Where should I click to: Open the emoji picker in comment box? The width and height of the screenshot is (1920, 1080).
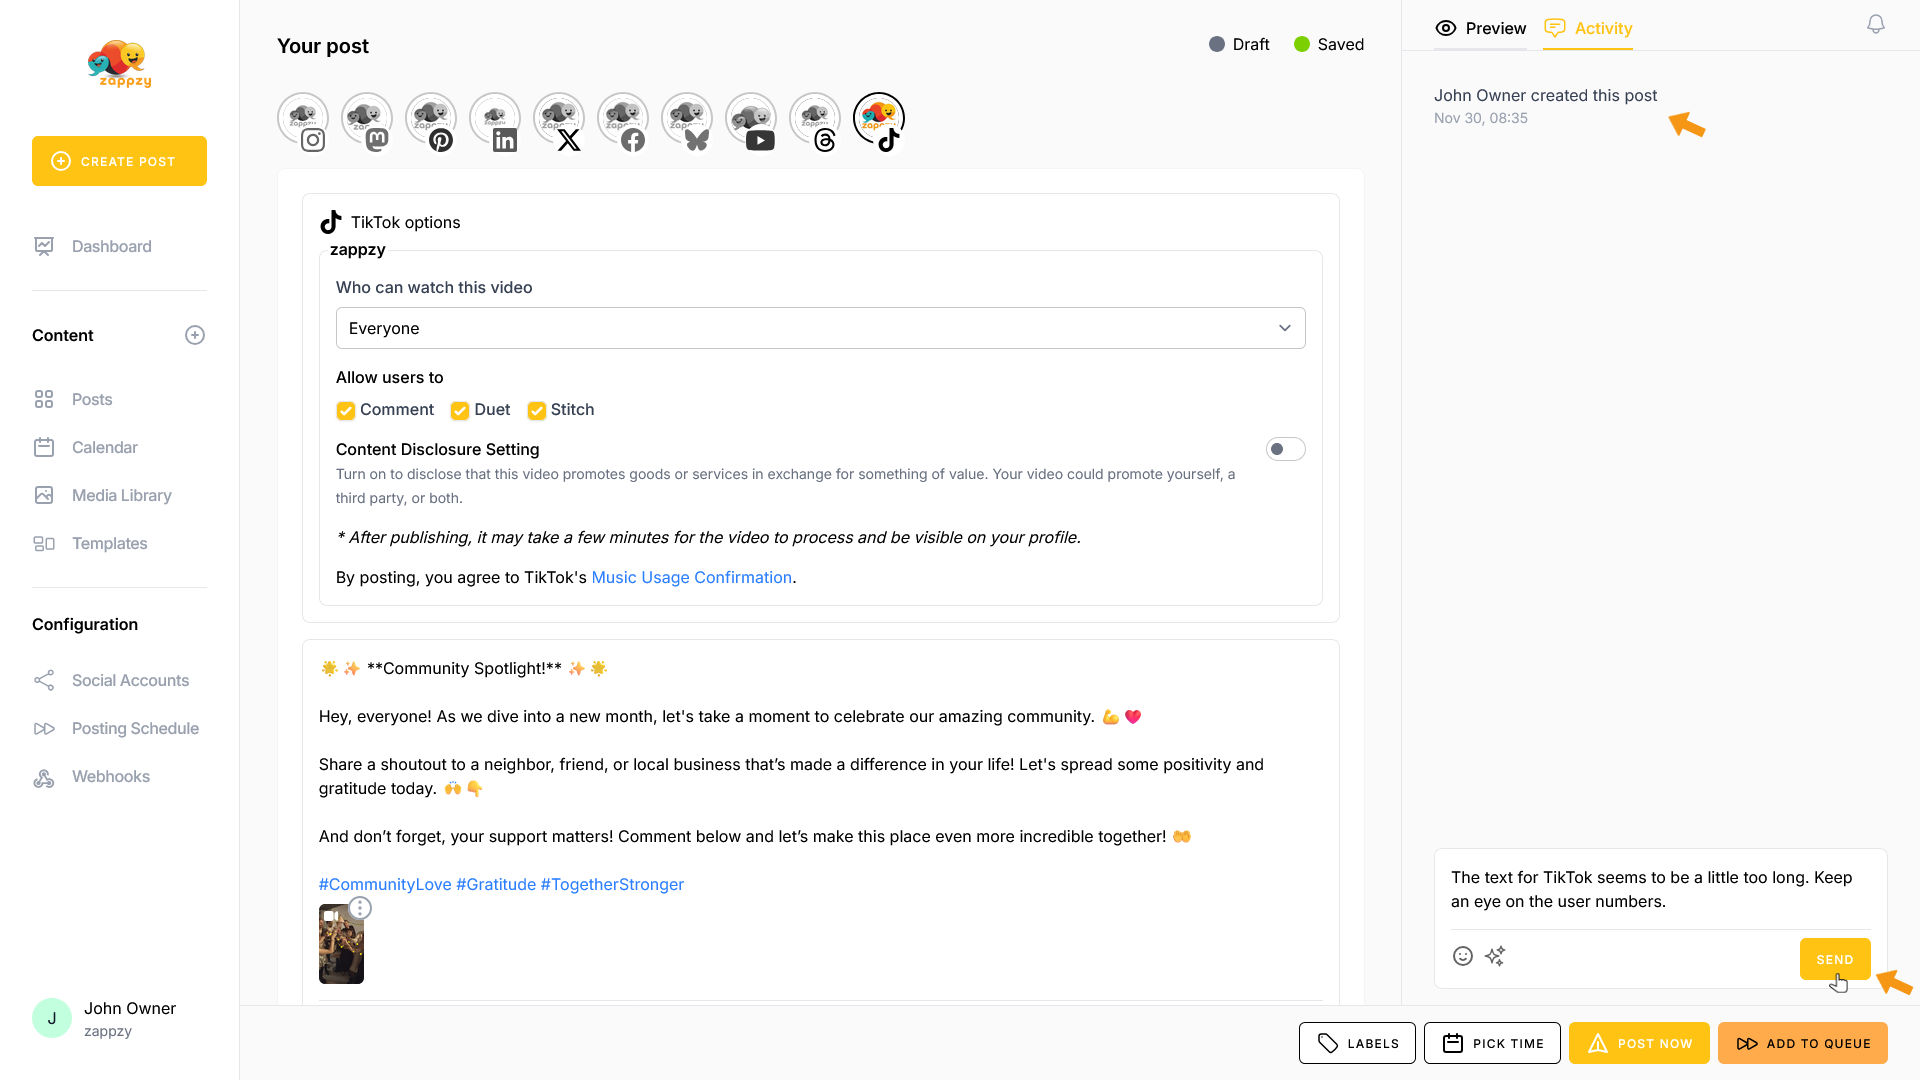1462,956
